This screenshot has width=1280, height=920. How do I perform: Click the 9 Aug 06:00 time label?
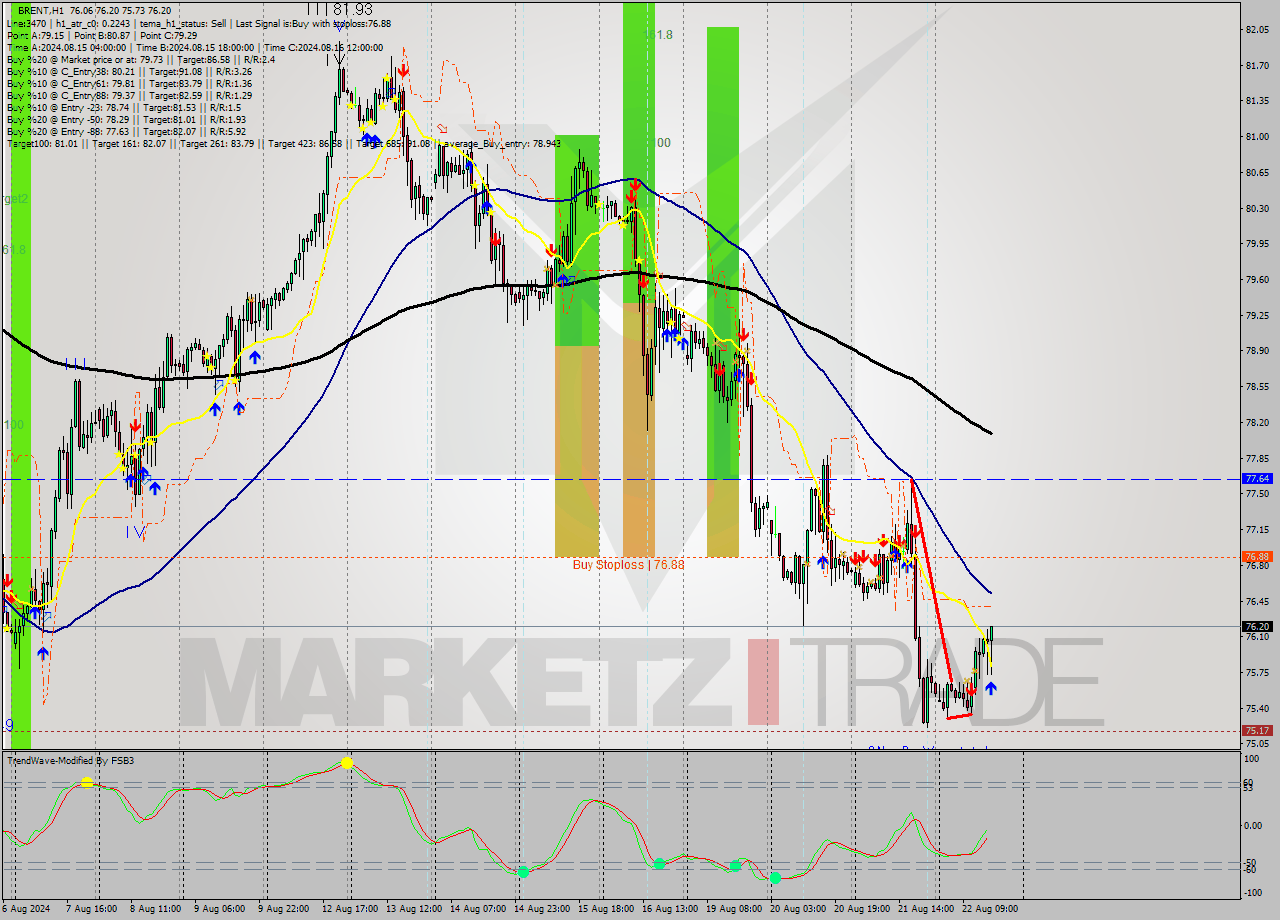pos(219,910)
